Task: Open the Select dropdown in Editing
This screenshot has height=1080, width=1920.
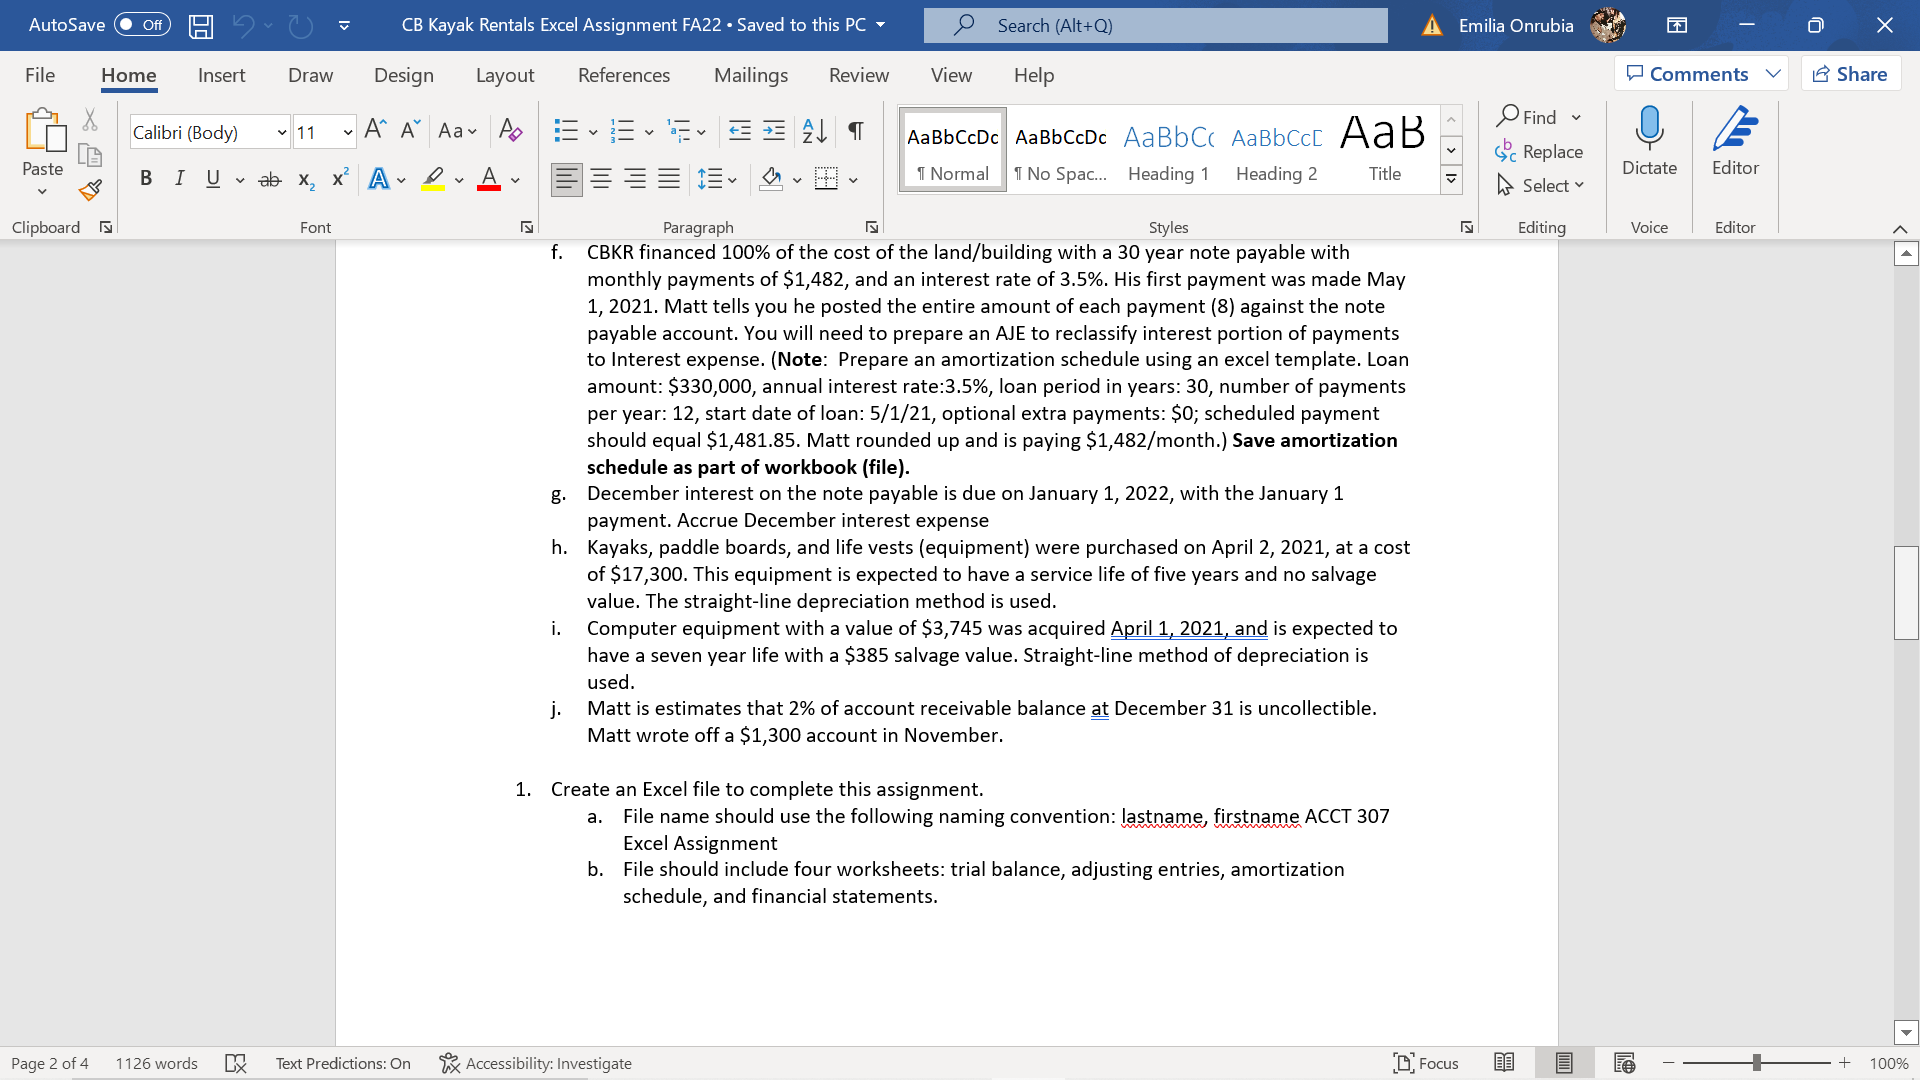Action: [1541, 185]
